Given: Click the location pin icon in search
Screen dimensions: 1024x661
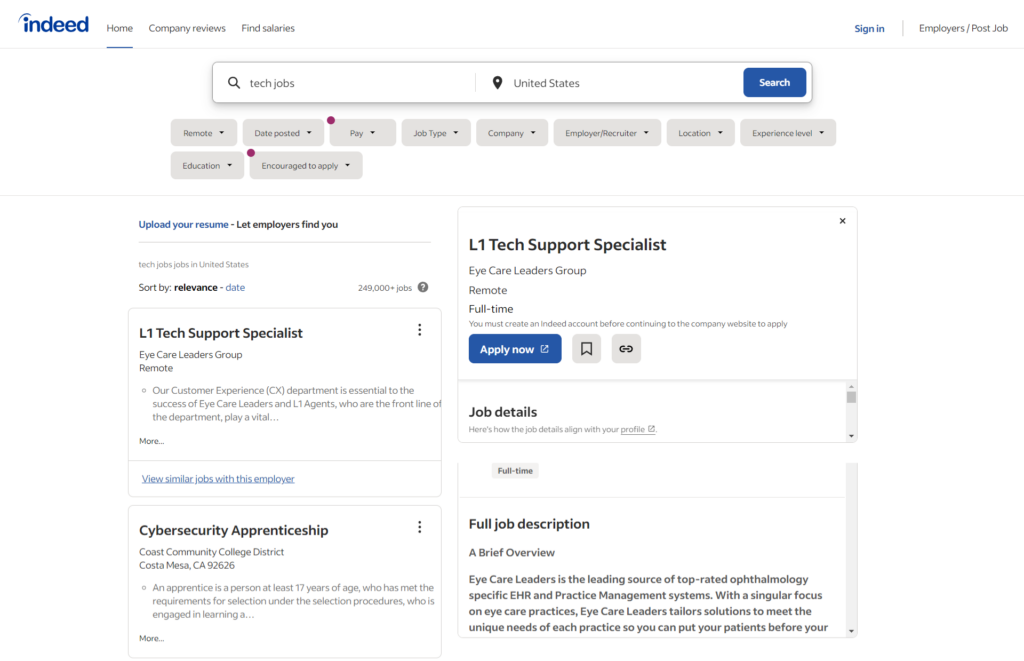Looking at the screenshot, I should click(498, 83).
